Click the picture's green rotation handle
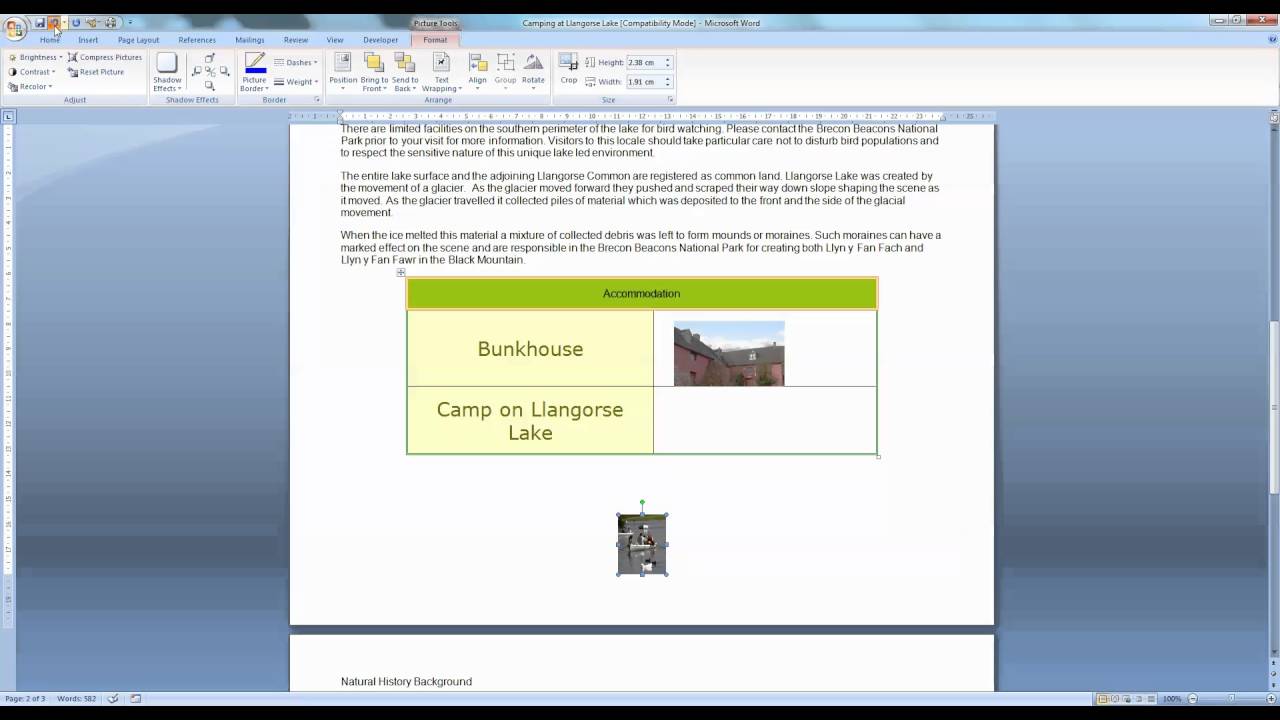Image resolution: width=1280 pixels, height=720 pixels. pyautogui.click(x=642, y=503)
